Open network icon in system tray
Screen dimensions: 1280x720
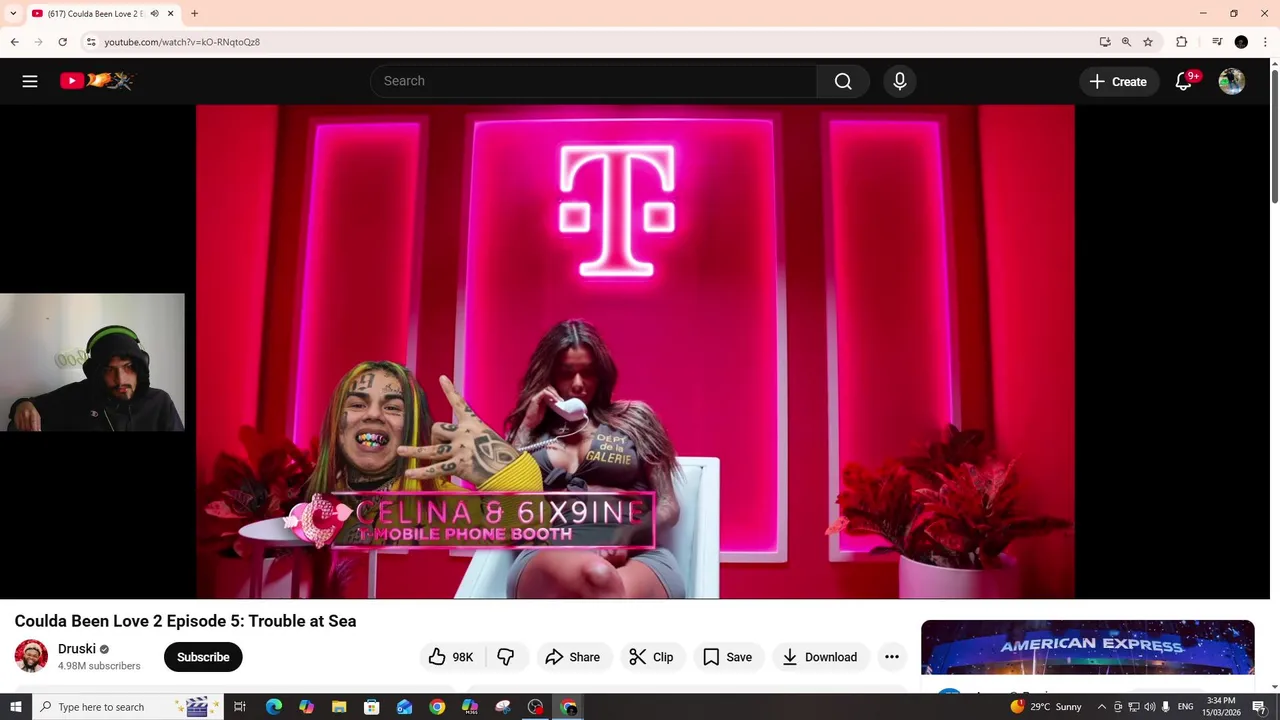pos(1133,707)
